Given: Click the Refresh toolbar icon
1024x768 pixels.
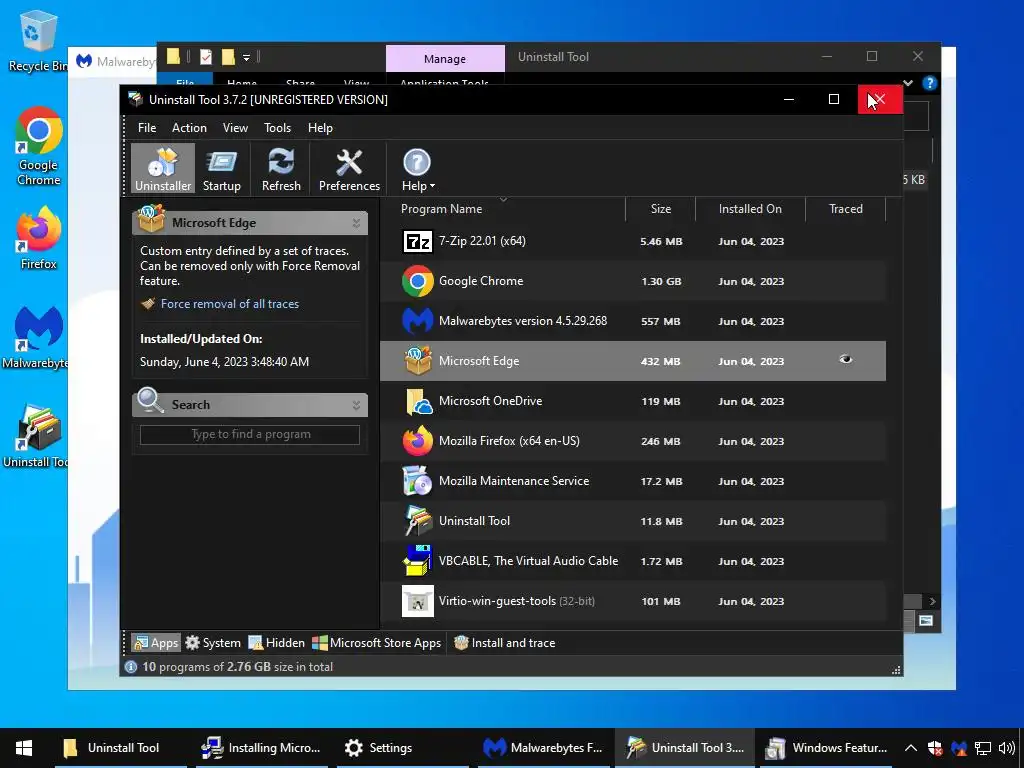Looking at the screenshot, I should (x=281, y=168).
